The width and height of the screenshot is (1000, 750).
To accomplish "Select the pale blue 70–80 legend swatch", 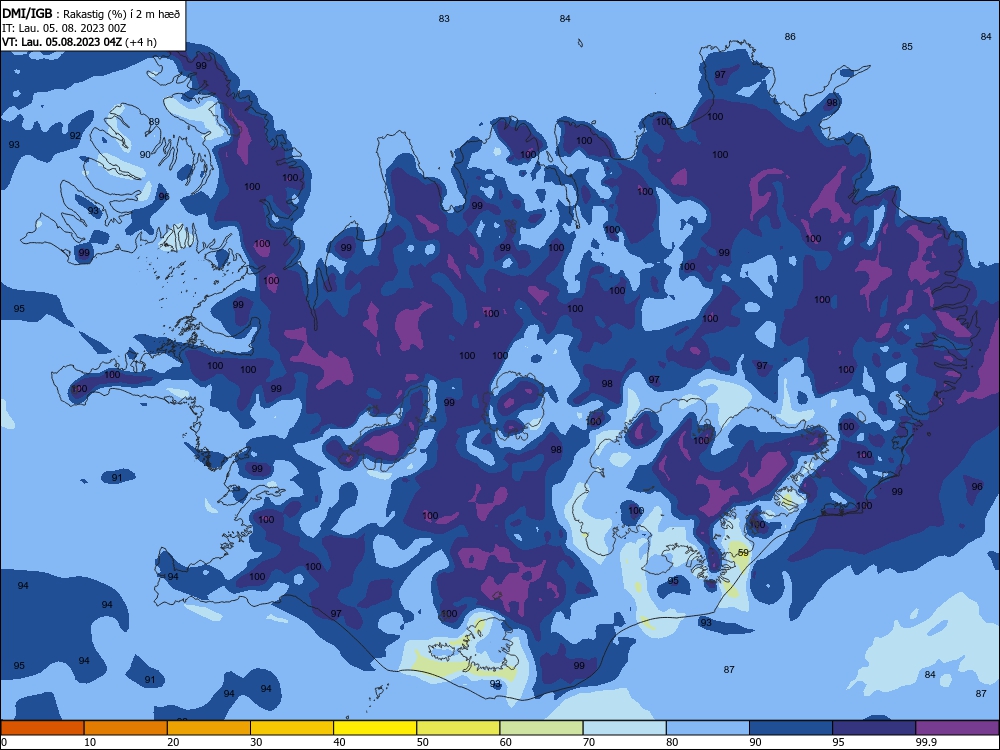I will click(624, 728).
